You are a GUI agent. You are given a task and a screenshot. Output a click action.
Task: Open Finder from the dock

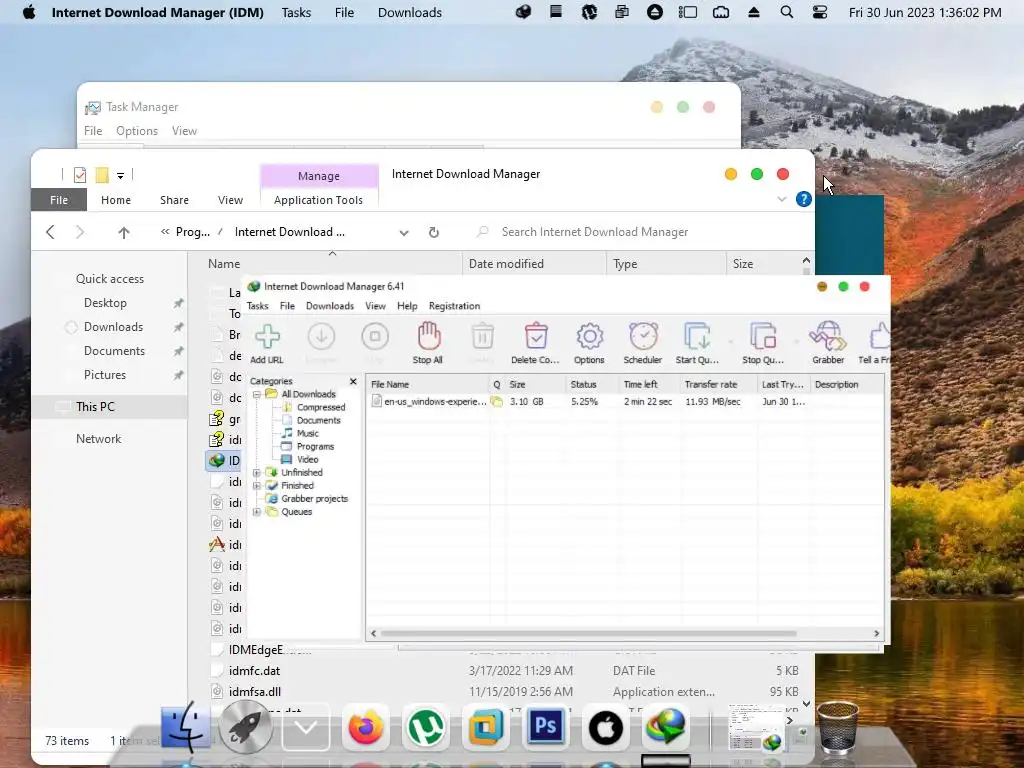[x=186, y=728]
